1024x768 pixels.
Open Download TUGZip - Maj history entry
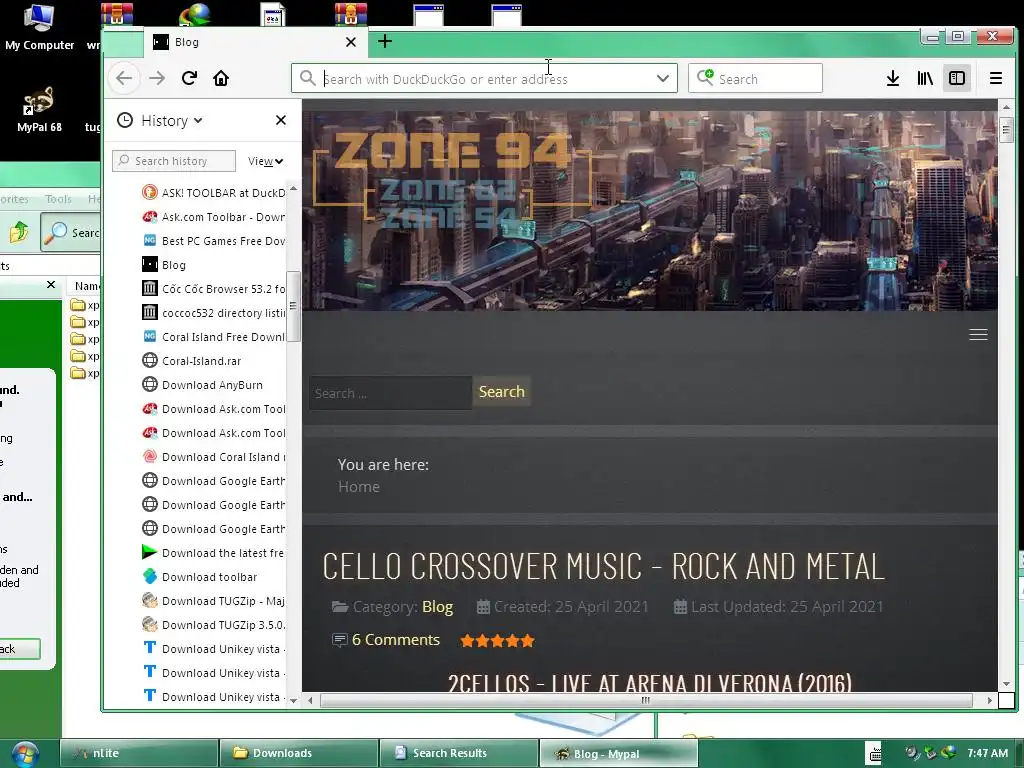(x=214, y=601)
